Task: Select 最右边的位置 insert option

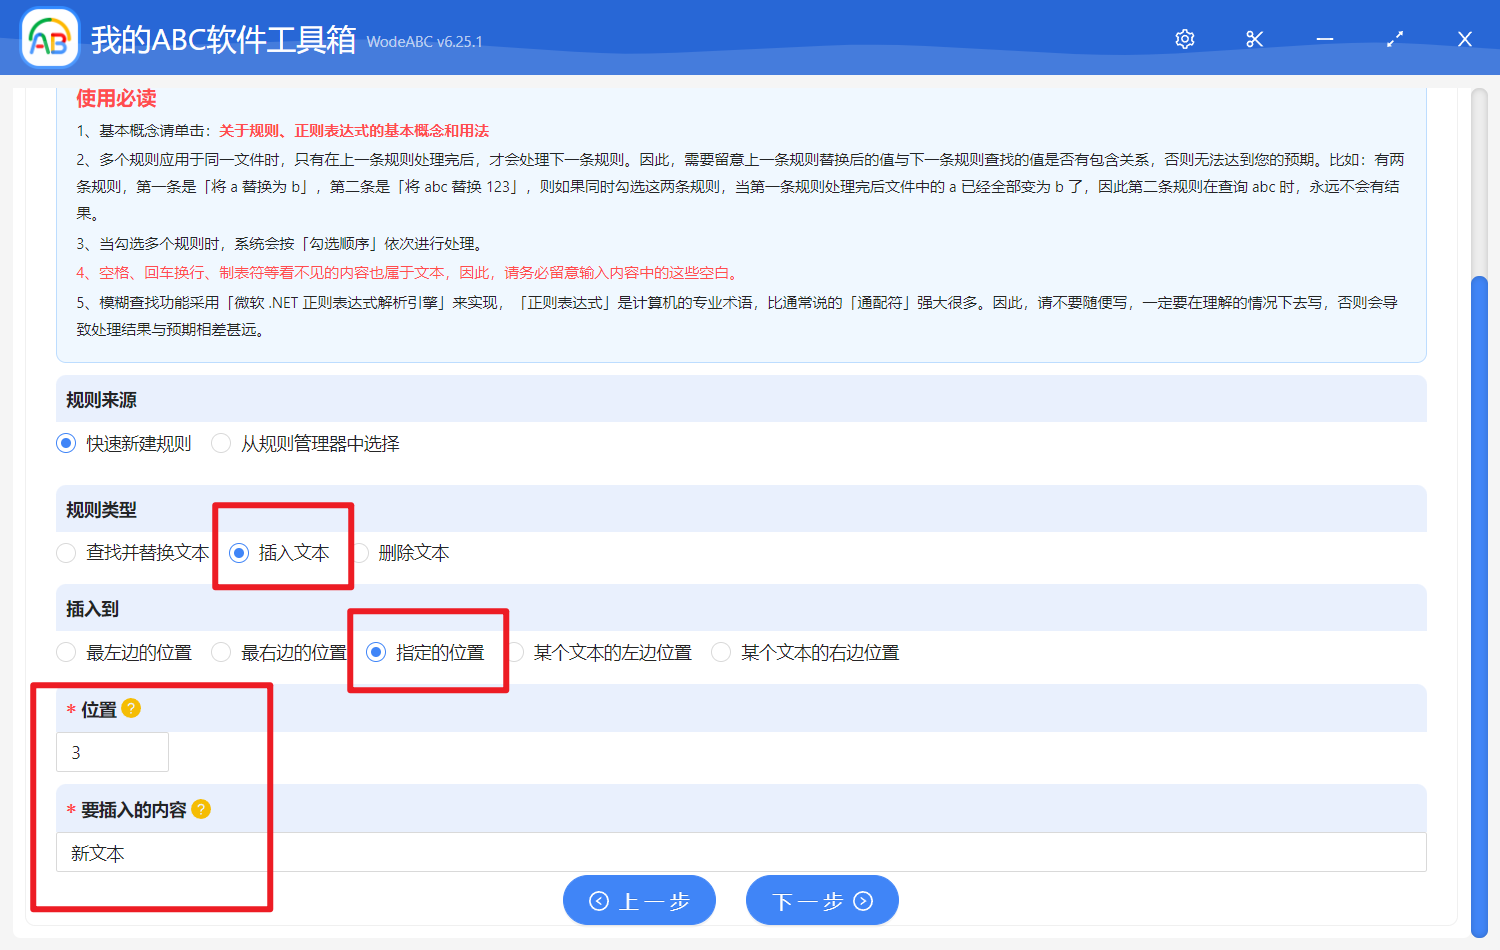Action: click(221, 652)
